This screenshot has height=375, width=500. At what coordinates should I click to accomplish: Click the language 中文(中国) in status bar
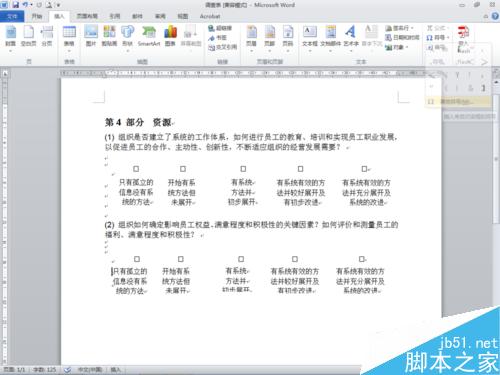(x=89, y=369)
